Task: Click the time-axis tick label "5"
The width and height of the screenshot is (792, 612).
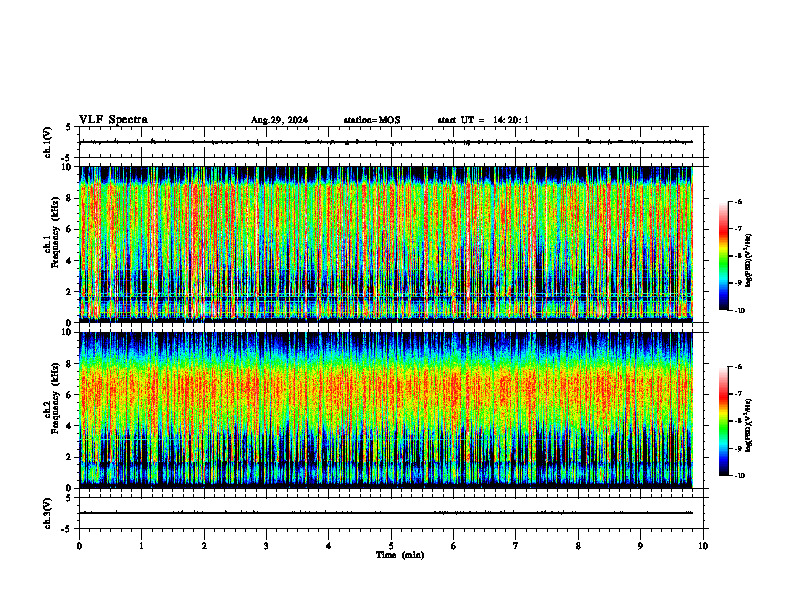Action: click(x=391, y=546)
